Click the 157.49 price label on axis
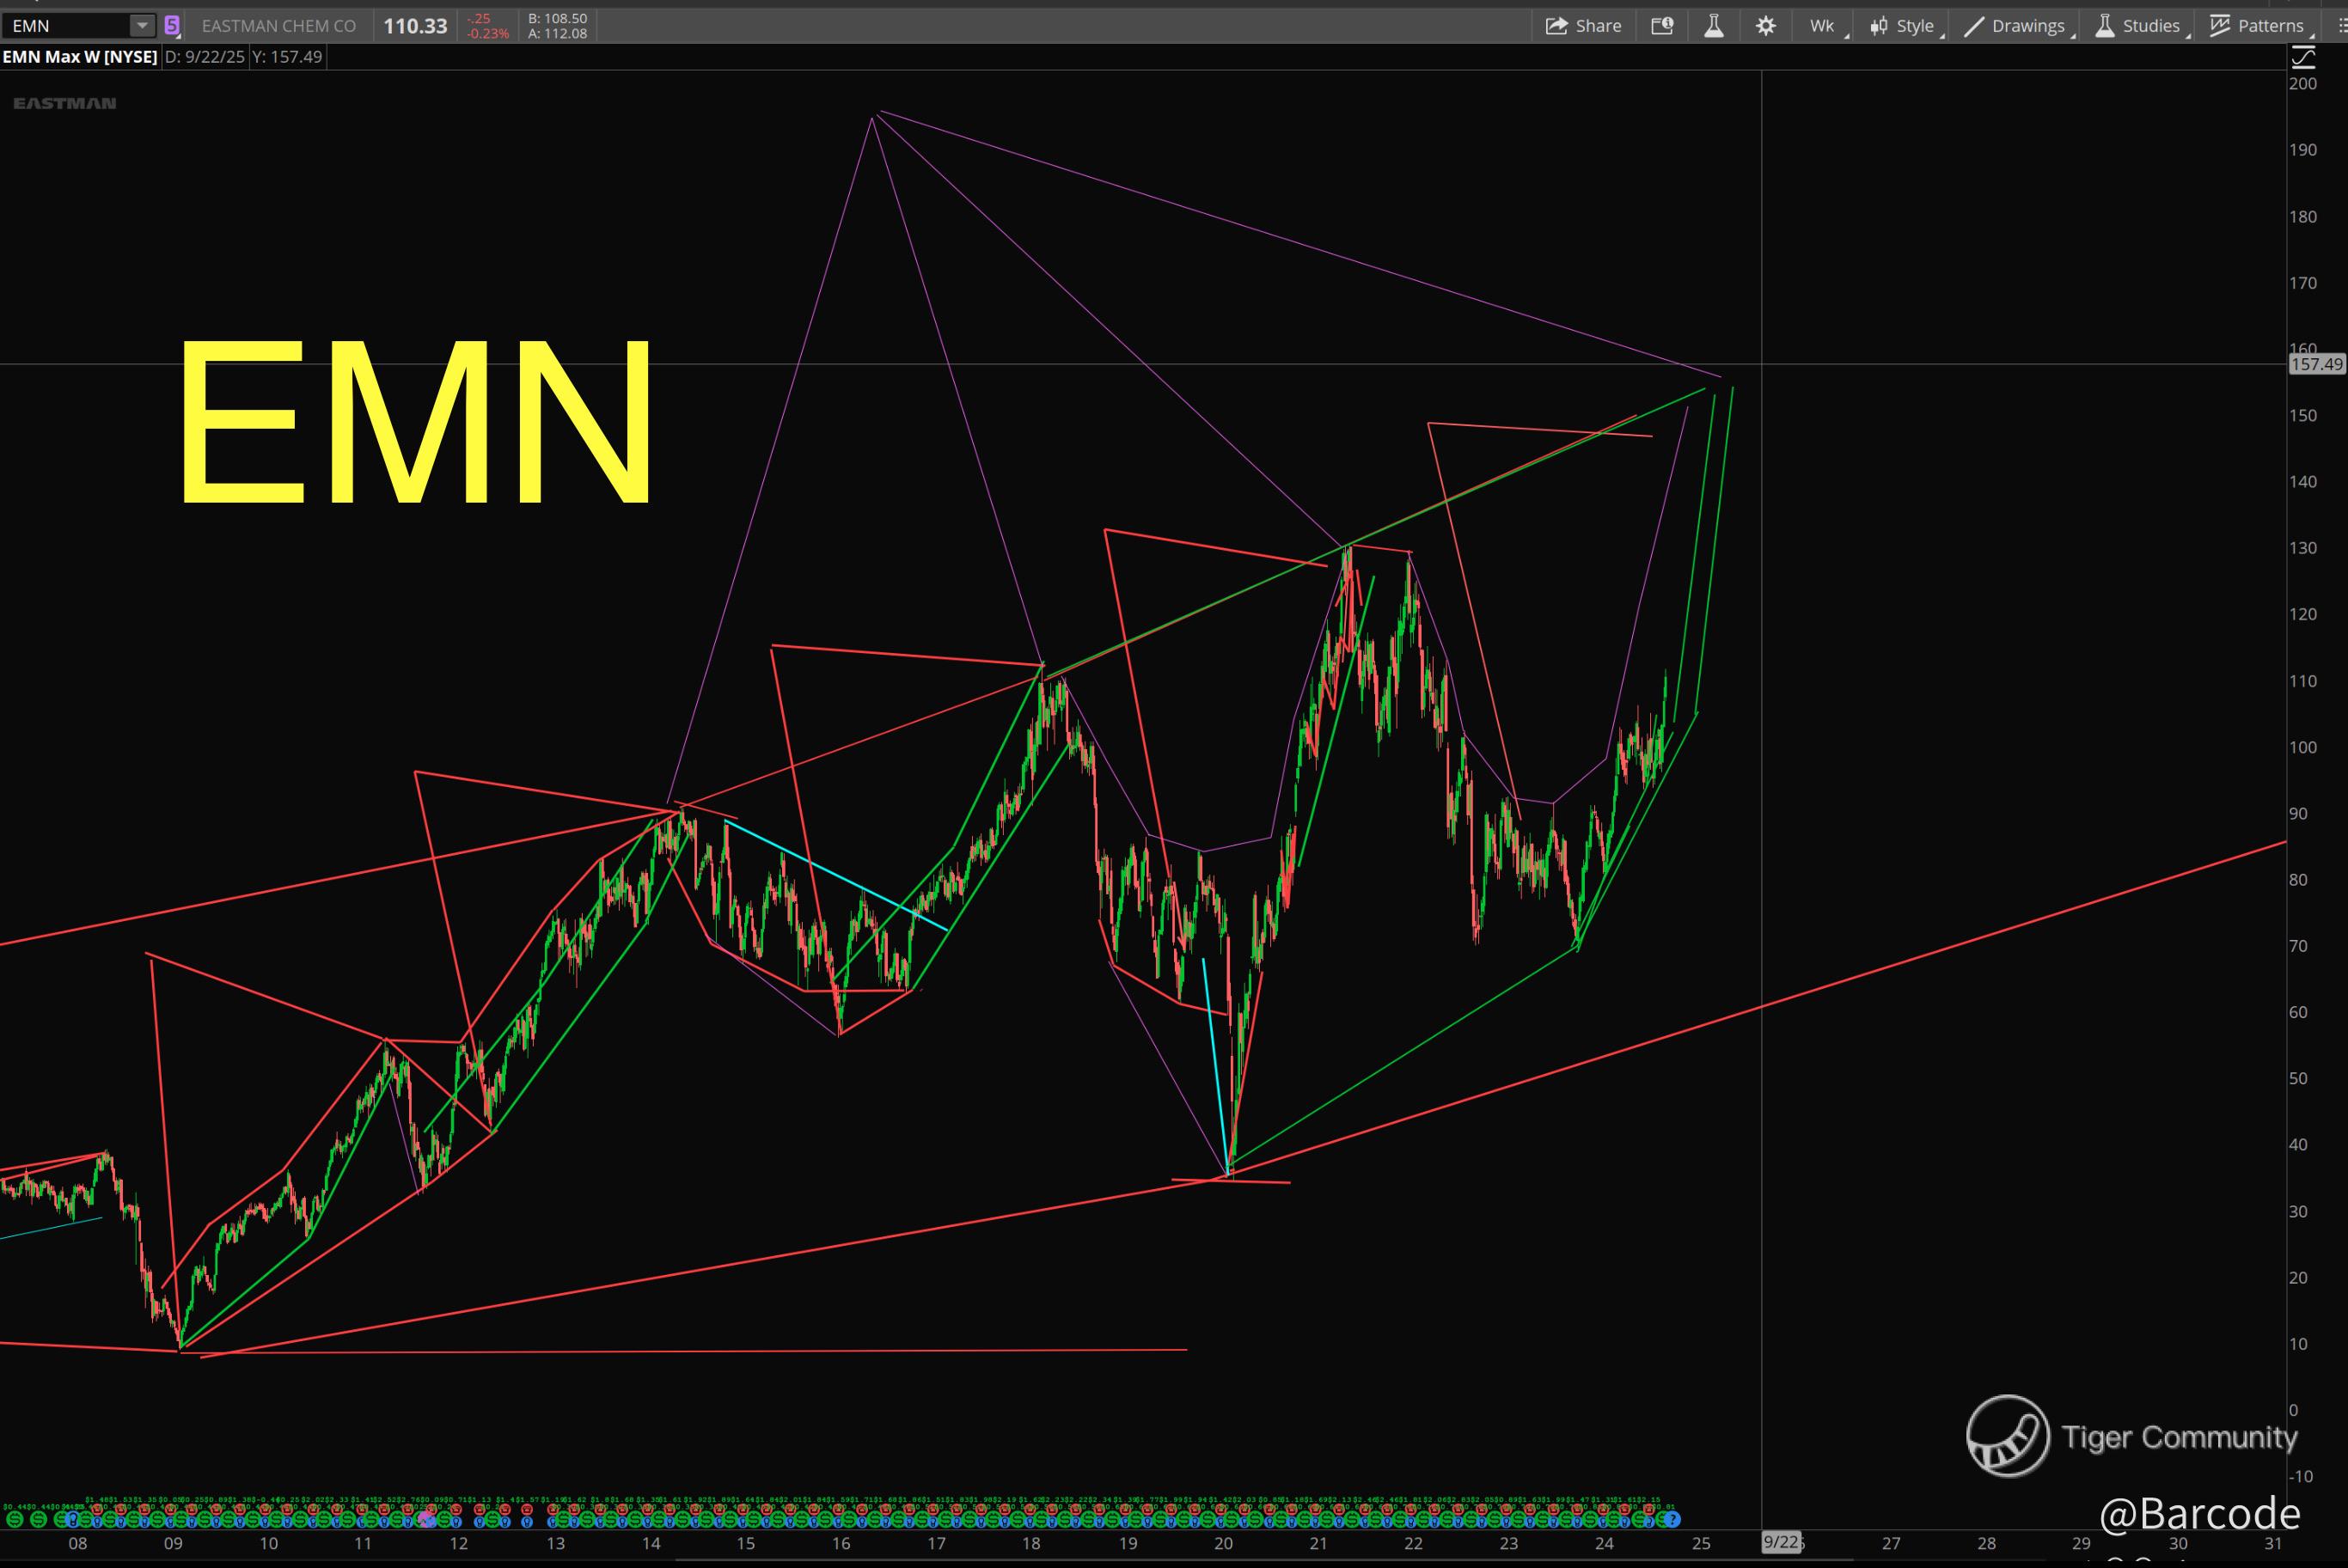The width and height of the screenshot is (2348, 1568). click(x=2316, y=364)
